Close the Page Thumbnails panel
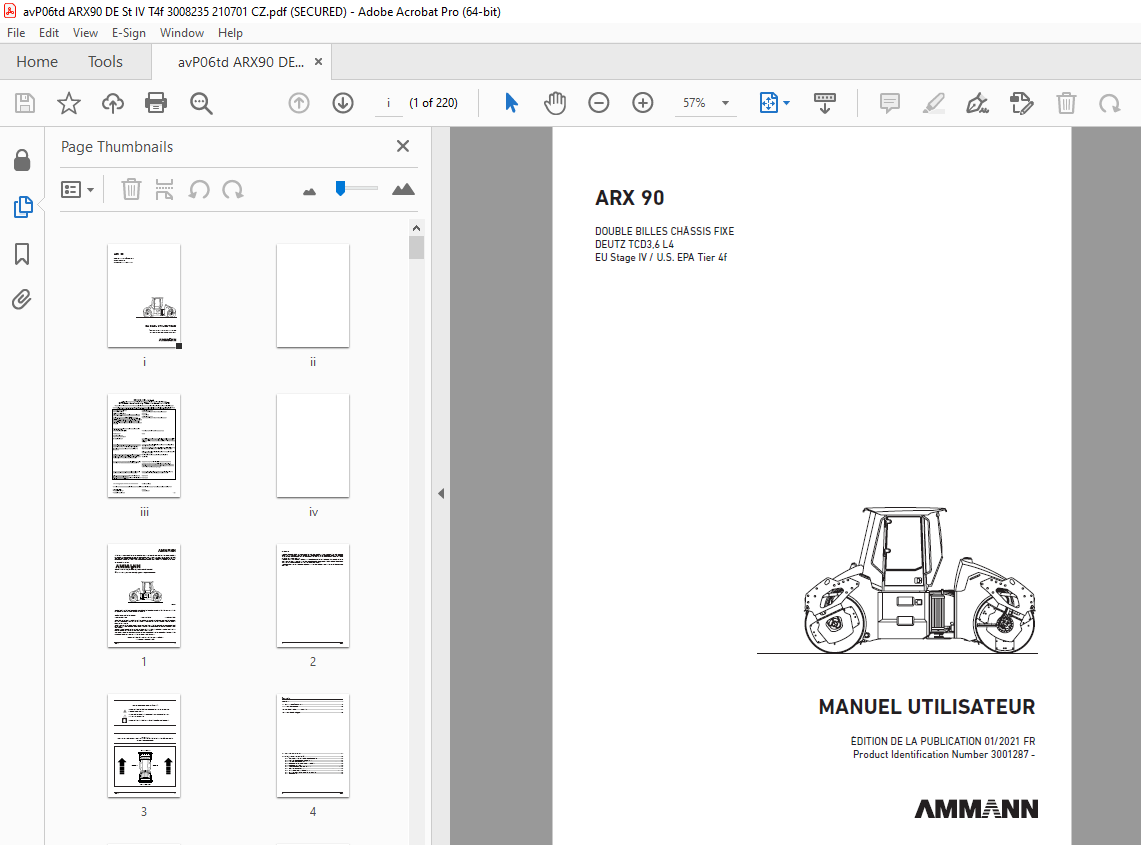 403,146
